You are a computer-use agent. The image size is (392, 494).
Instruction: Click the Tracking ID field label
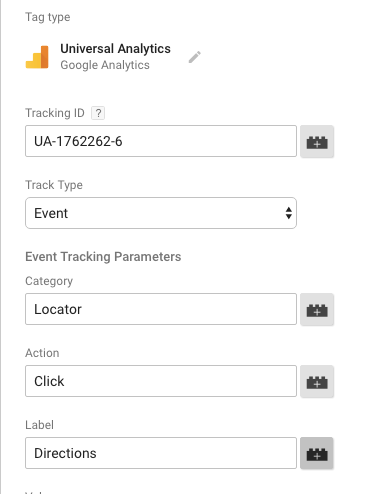coord(55,113)
